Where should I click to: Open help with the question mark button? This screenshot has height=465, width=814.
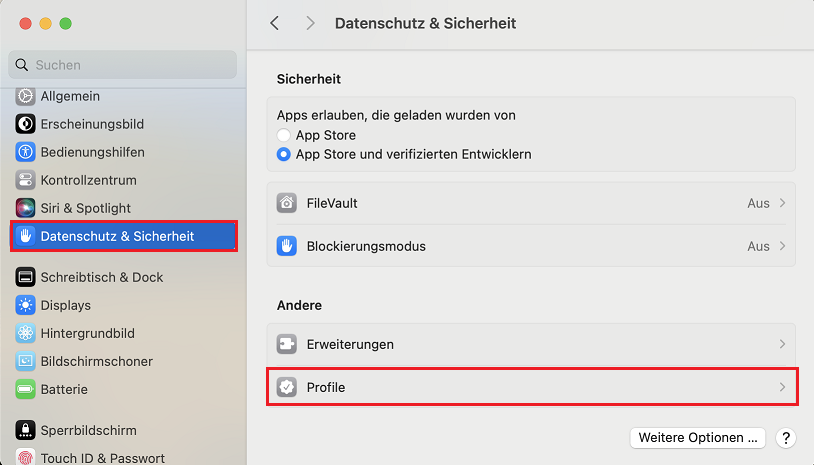click(786, 438)
